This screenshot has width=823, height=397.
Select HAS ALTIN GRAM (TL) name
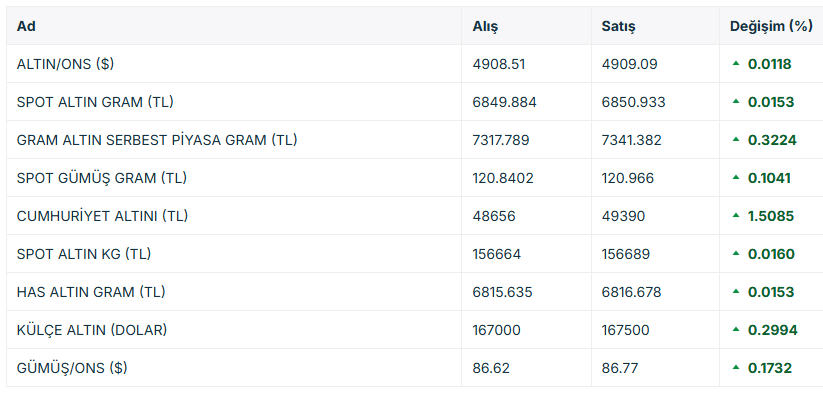pos(91,292)
